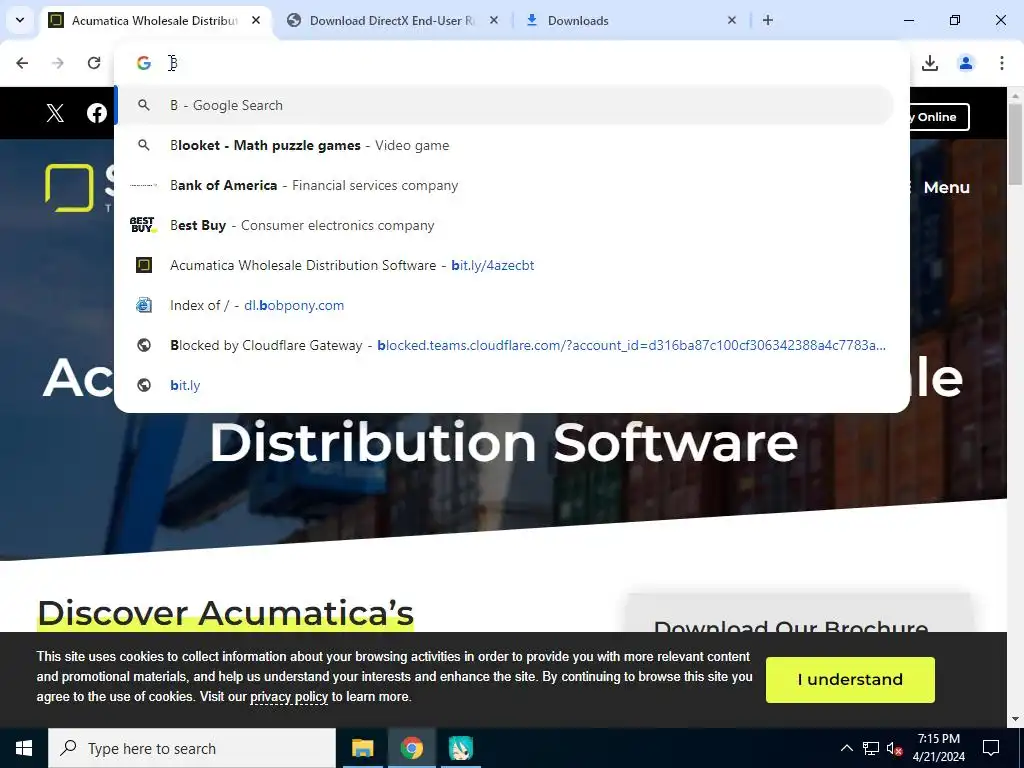
Task: Click the Bank of America logo icon
Action: tap(144, 185)
